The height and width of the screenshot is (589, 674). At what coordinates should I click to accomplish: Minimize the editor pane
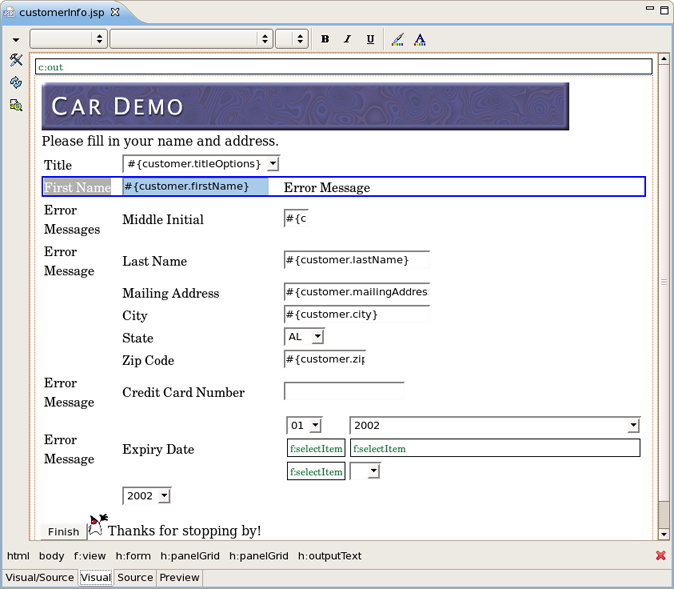650,8
